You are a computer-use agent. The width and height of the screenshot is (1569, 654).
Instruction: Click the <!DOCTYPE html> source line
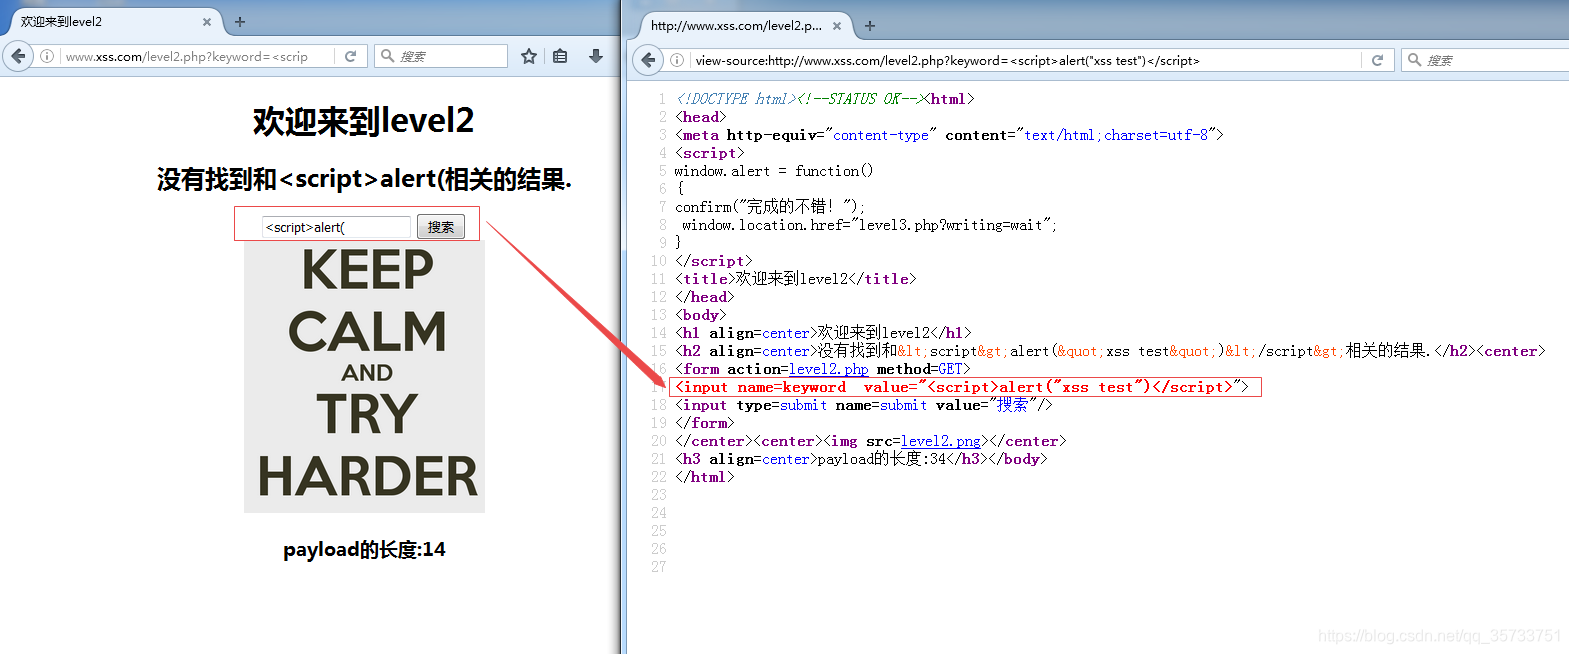point(825,99)
